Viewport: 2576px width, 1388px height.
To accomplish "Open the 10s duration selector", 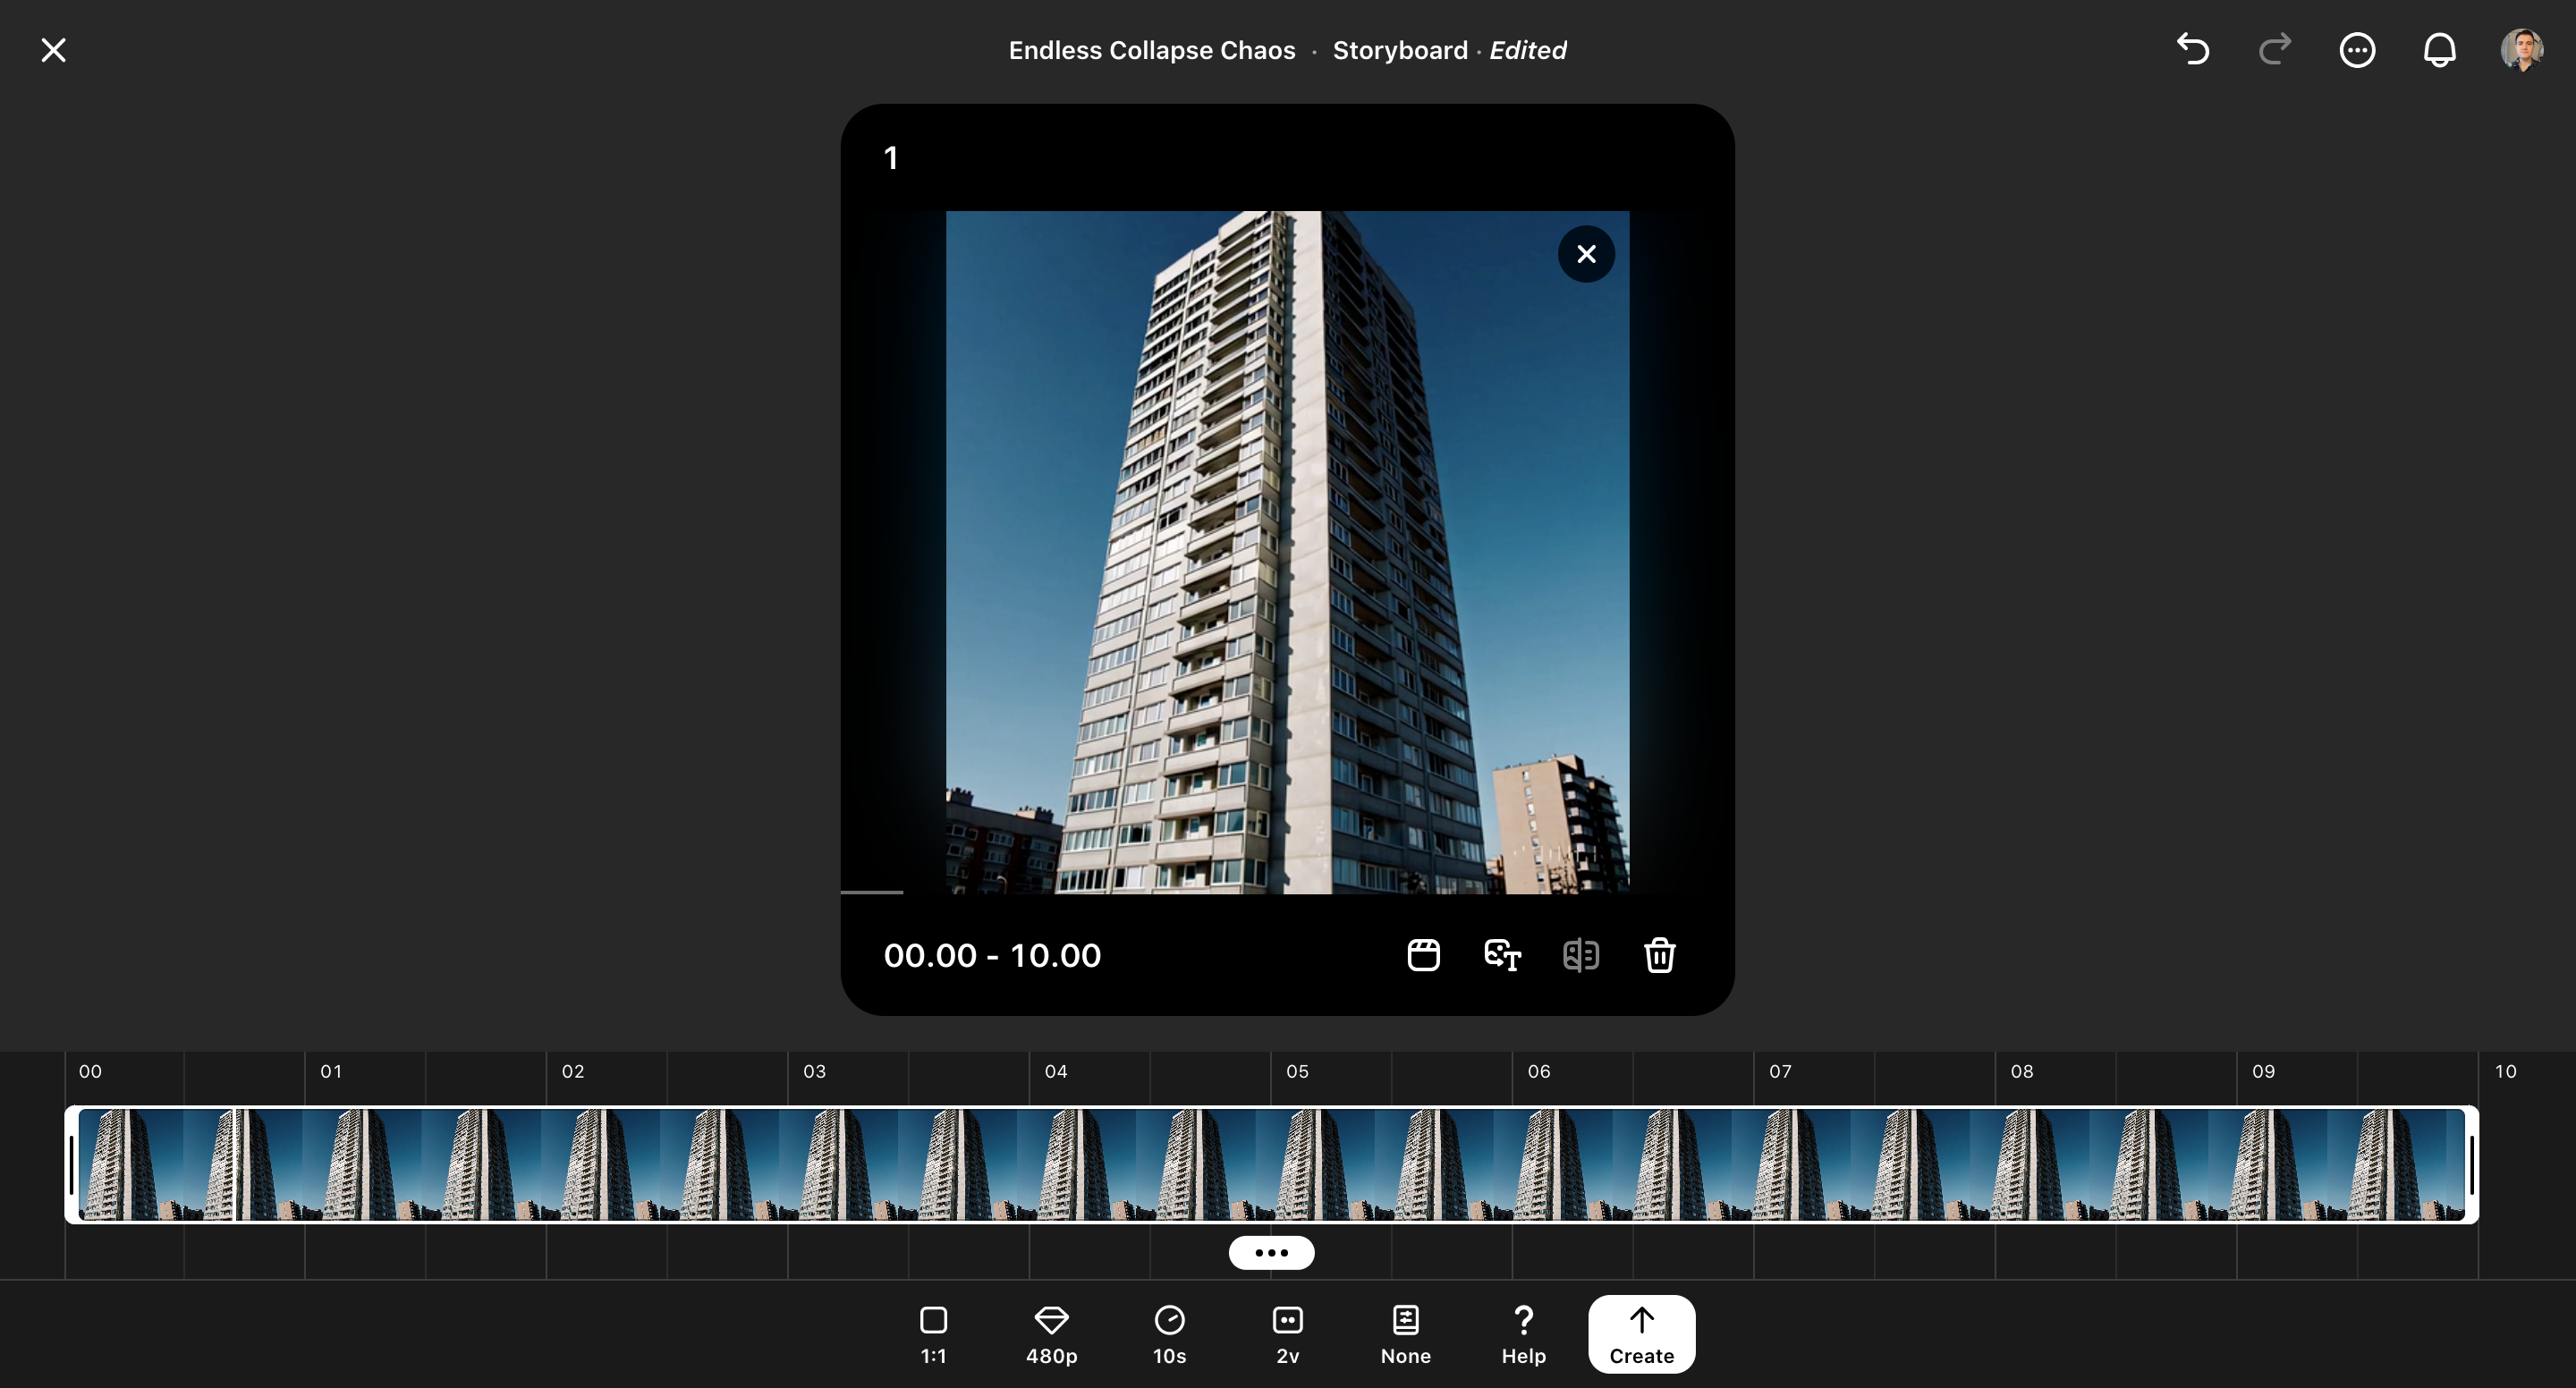I will [1169, 1335].
